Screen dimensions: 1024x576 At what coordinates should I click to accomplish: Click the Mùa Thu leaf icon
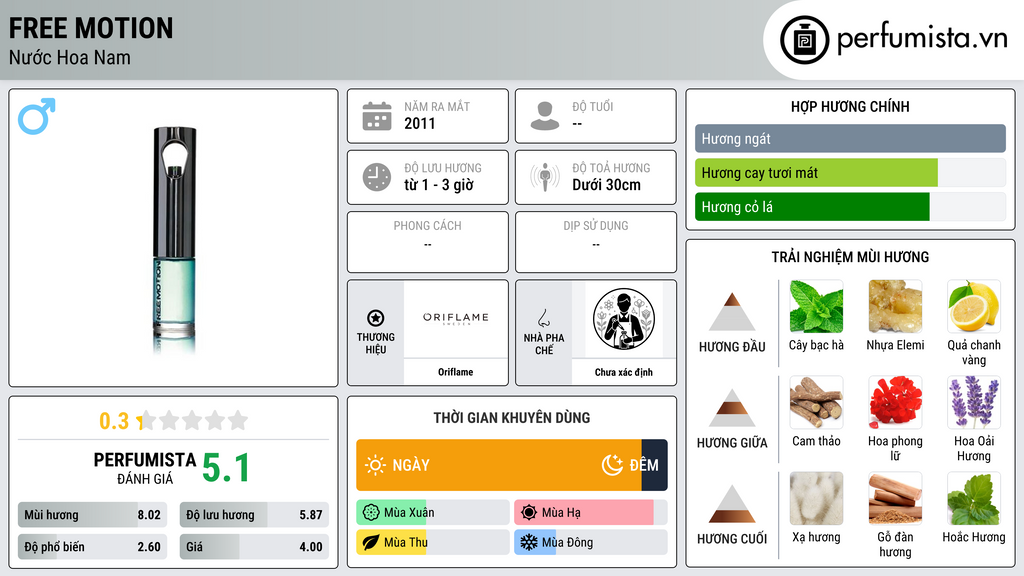(x=371, y=542)
